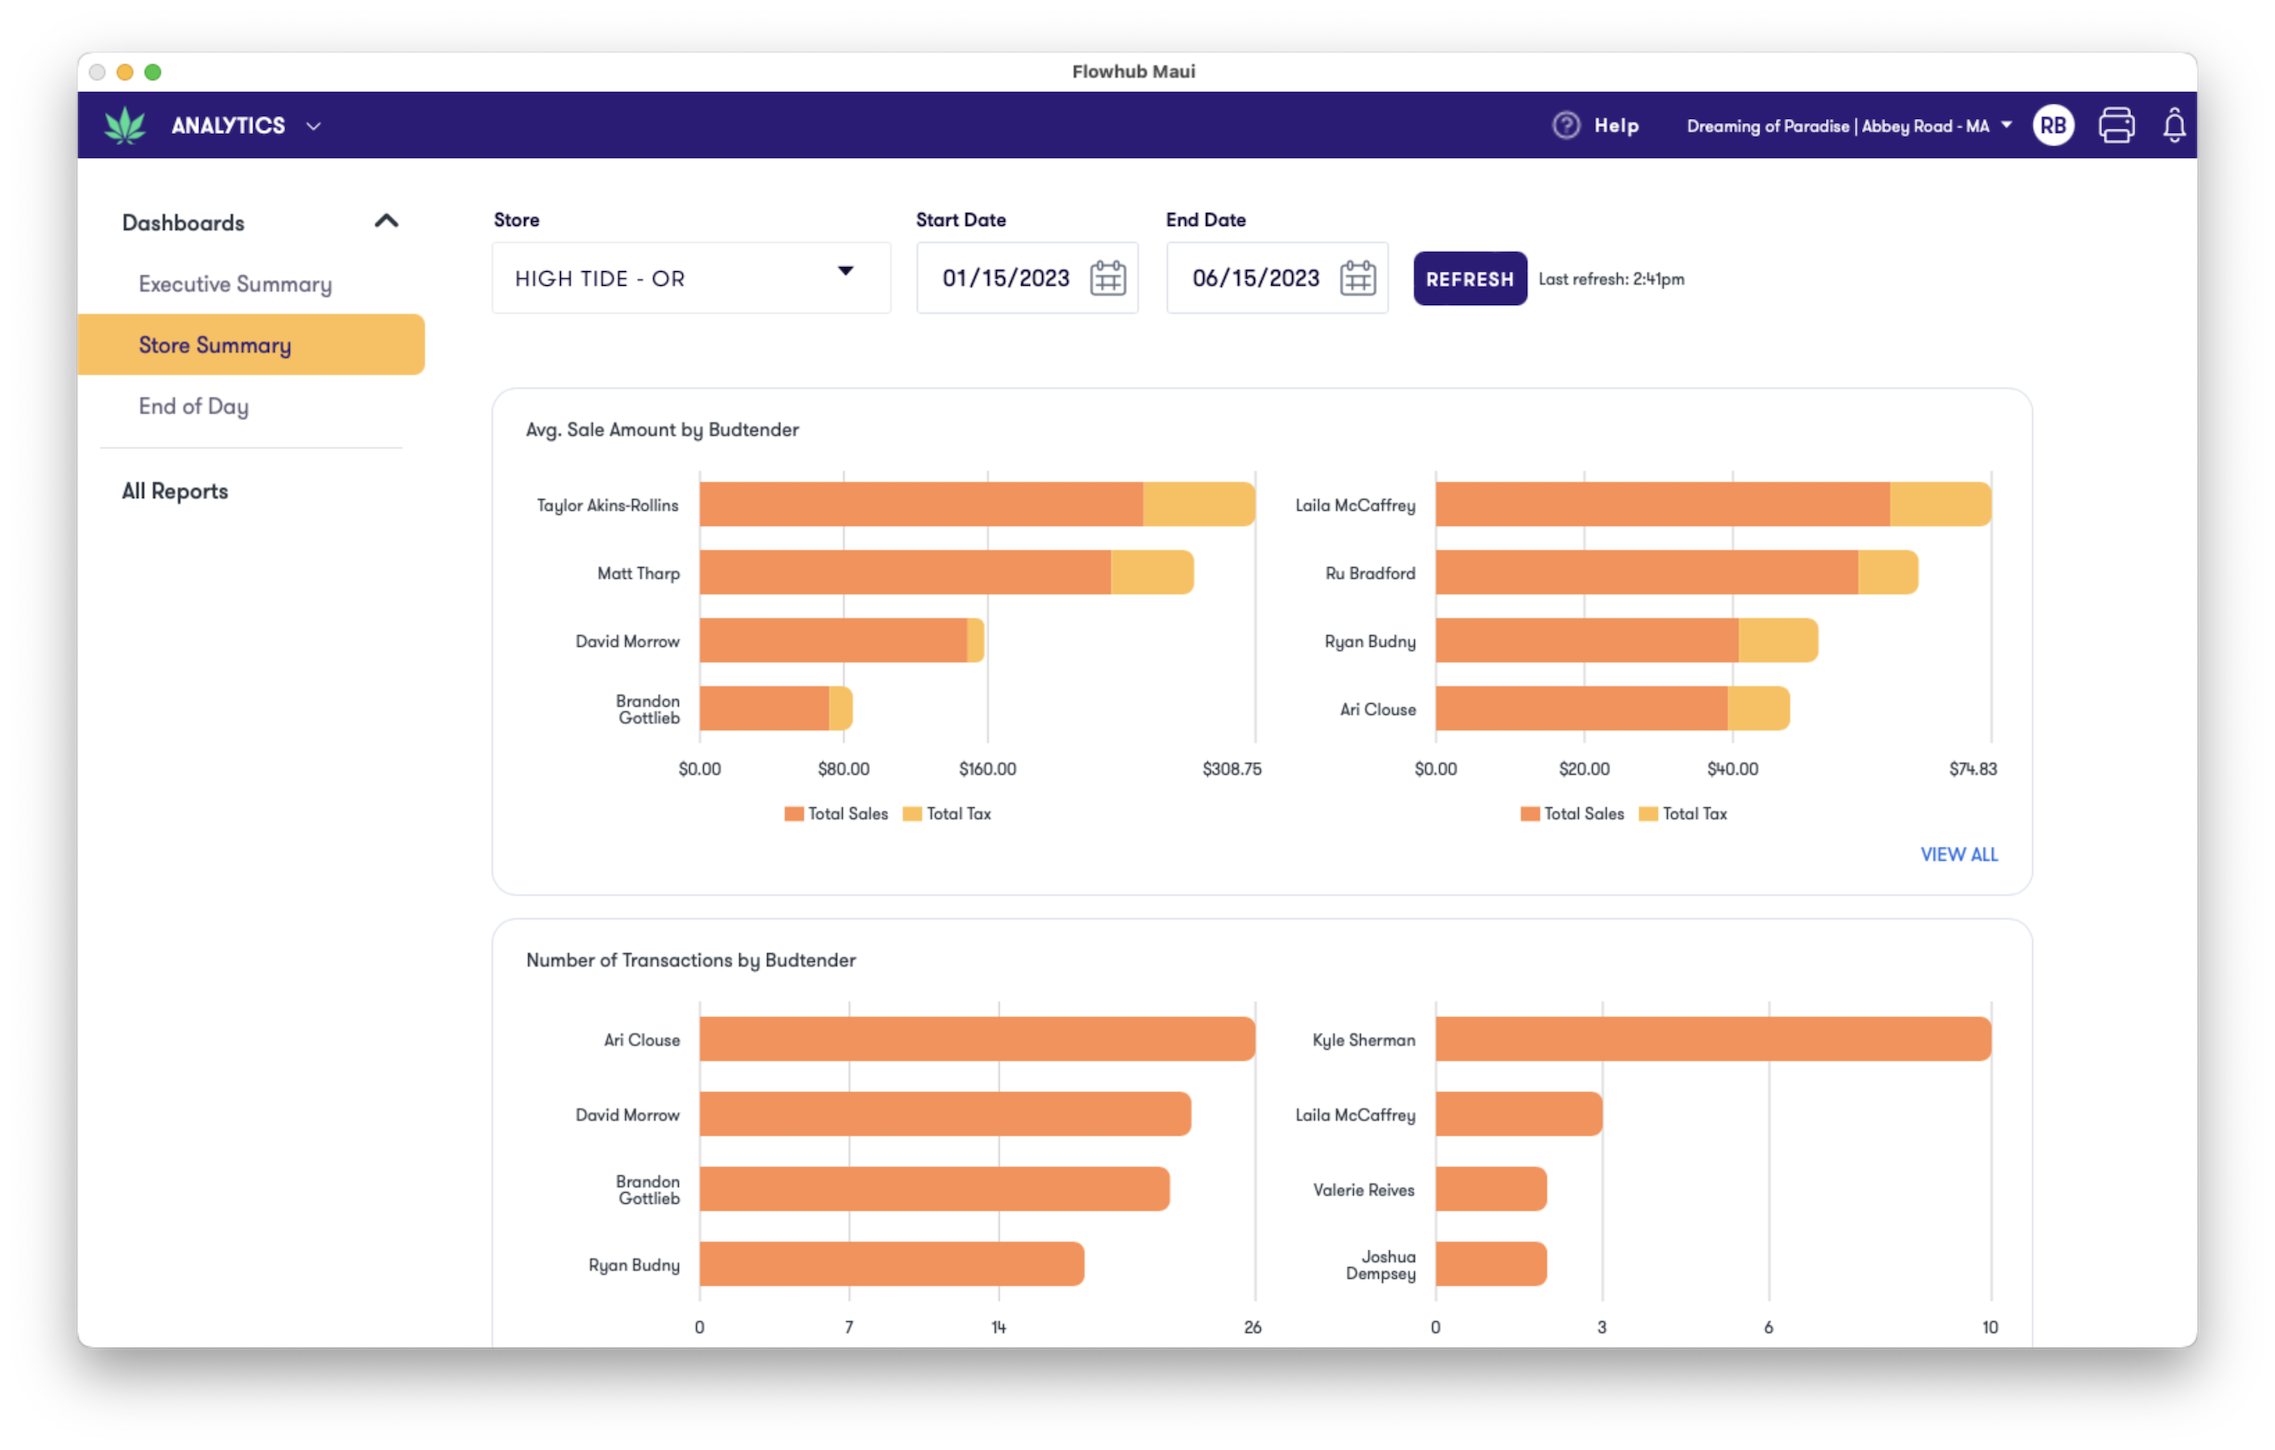Collapse the Dashboards section chevron

(386, 221)
